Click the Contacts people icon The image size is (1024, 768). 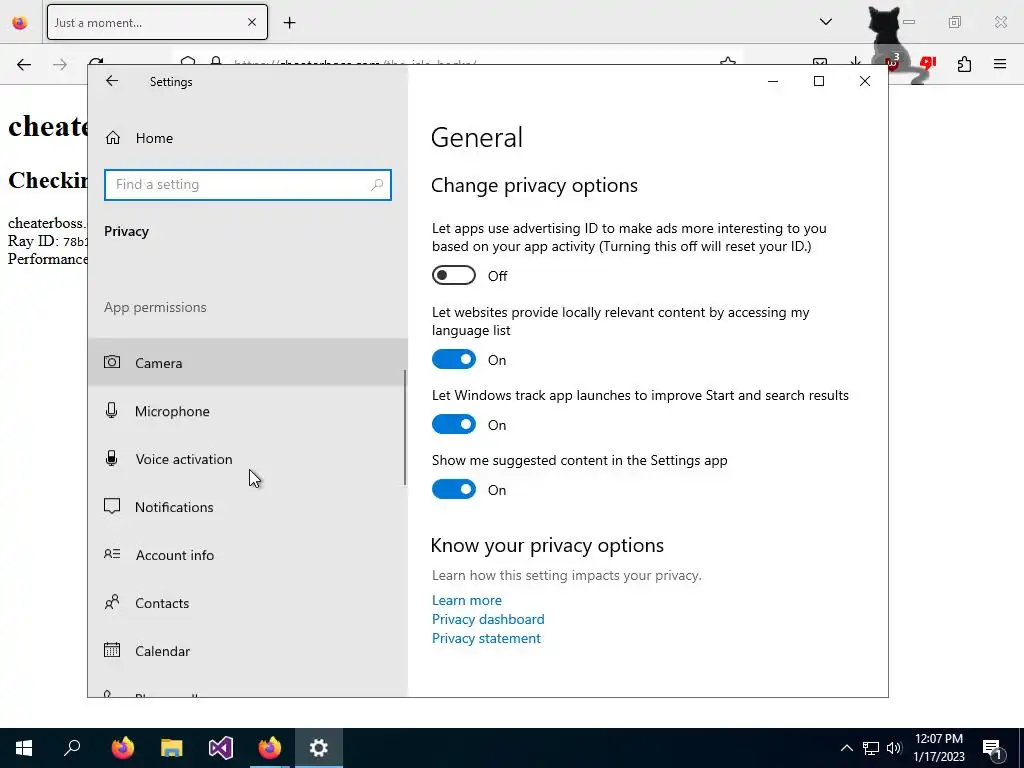tap(112, 602)
